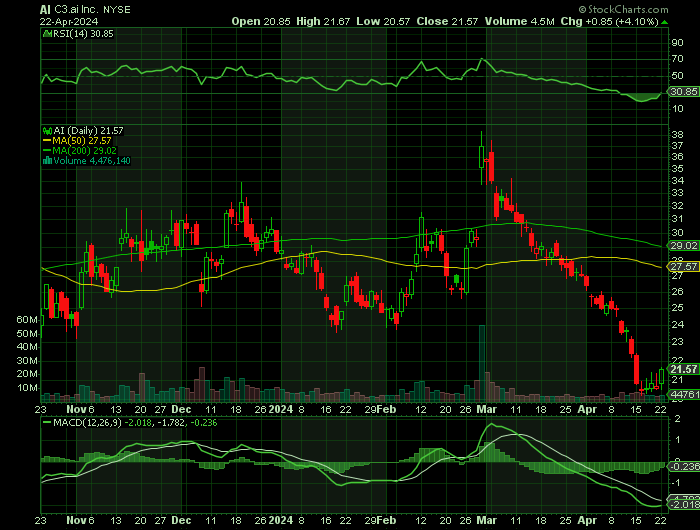Click the 30.85 RSI value tag on right axis
This screenshot has height=530, width=700.
point(684,92)
